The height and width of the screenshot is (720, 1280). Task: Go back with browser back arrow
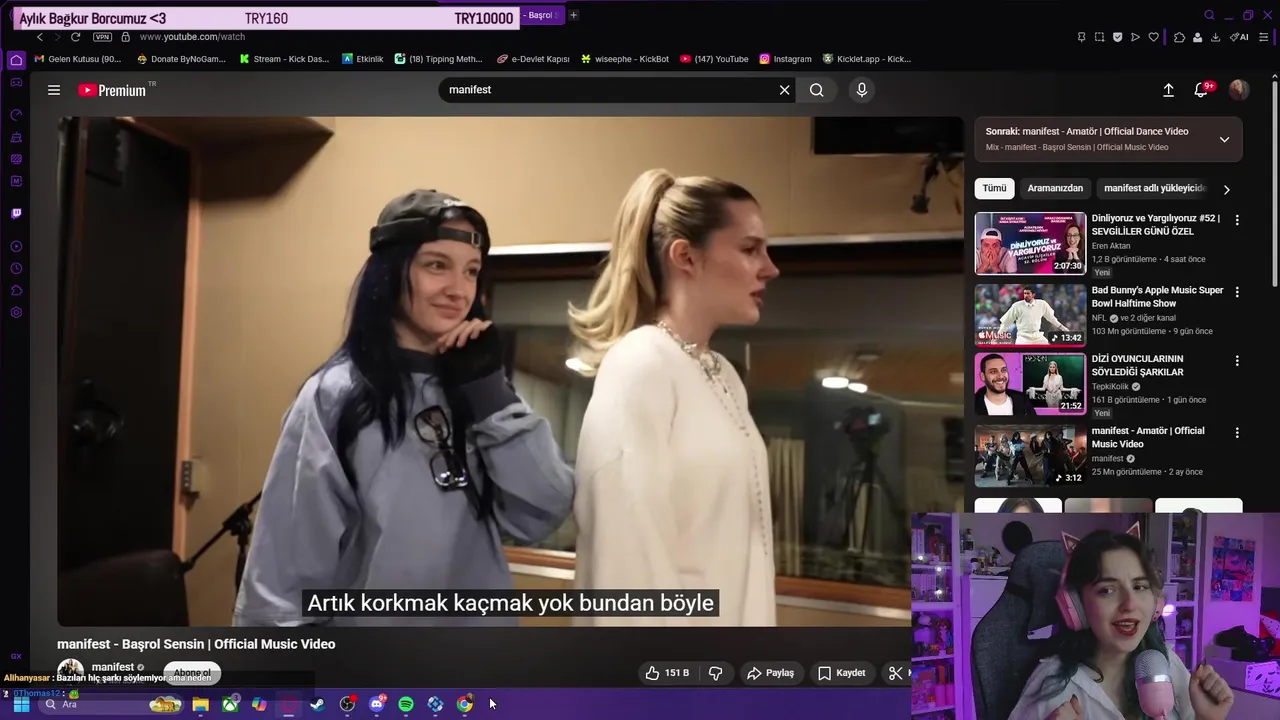pos(40,37)
